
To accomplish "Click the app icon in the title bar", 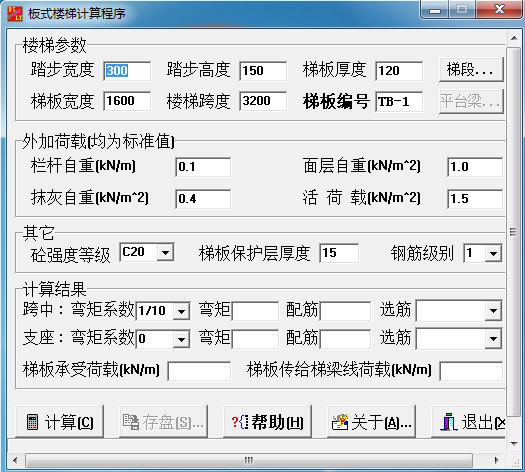I will [15, 13].
